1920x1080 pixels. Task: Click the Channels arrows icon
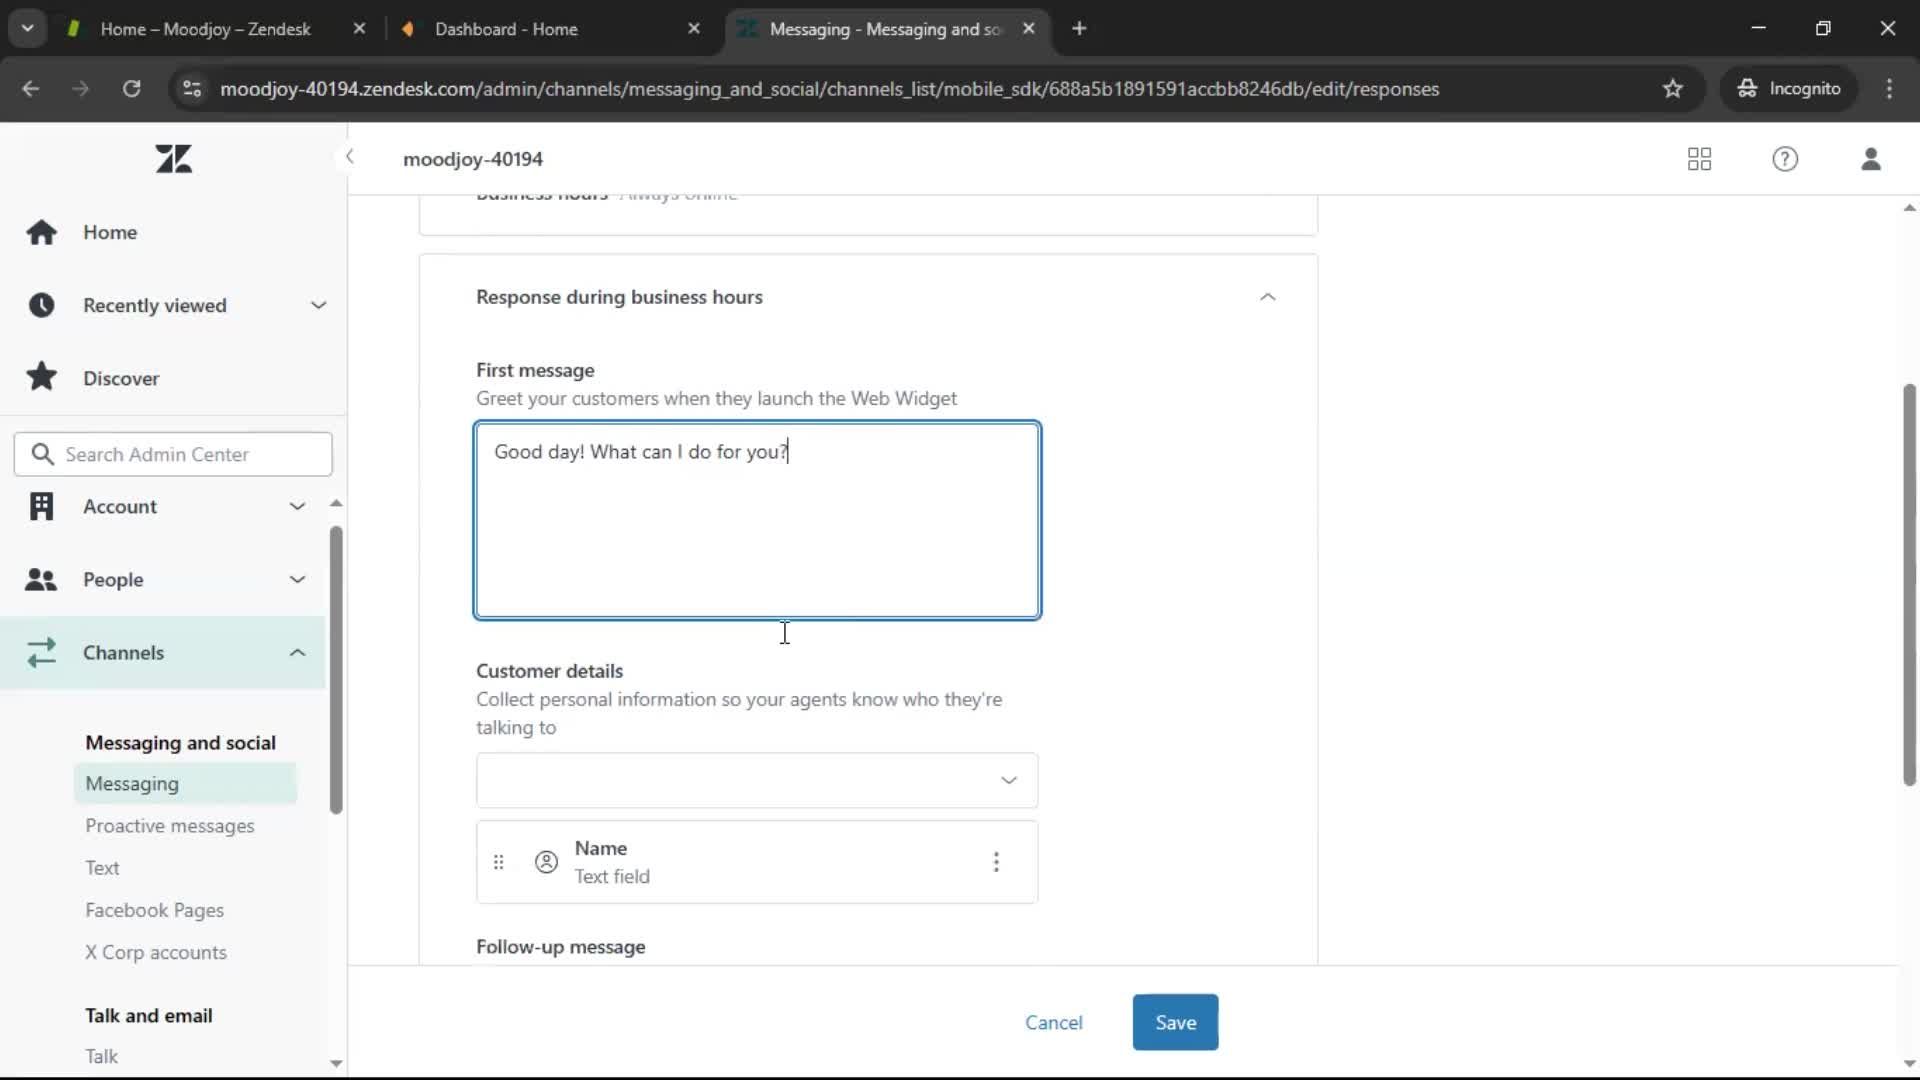[x=41, y=652]
